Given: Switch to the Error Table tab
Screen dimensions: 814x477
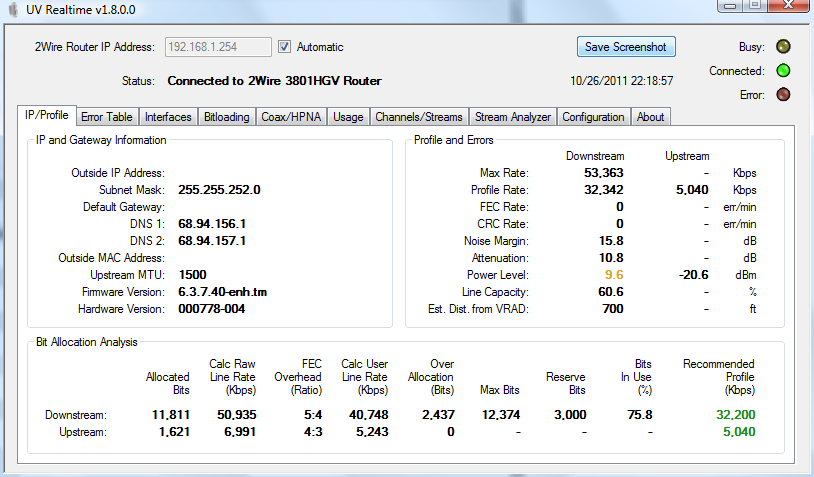Looking at the screenshot, I should (106, 117).
